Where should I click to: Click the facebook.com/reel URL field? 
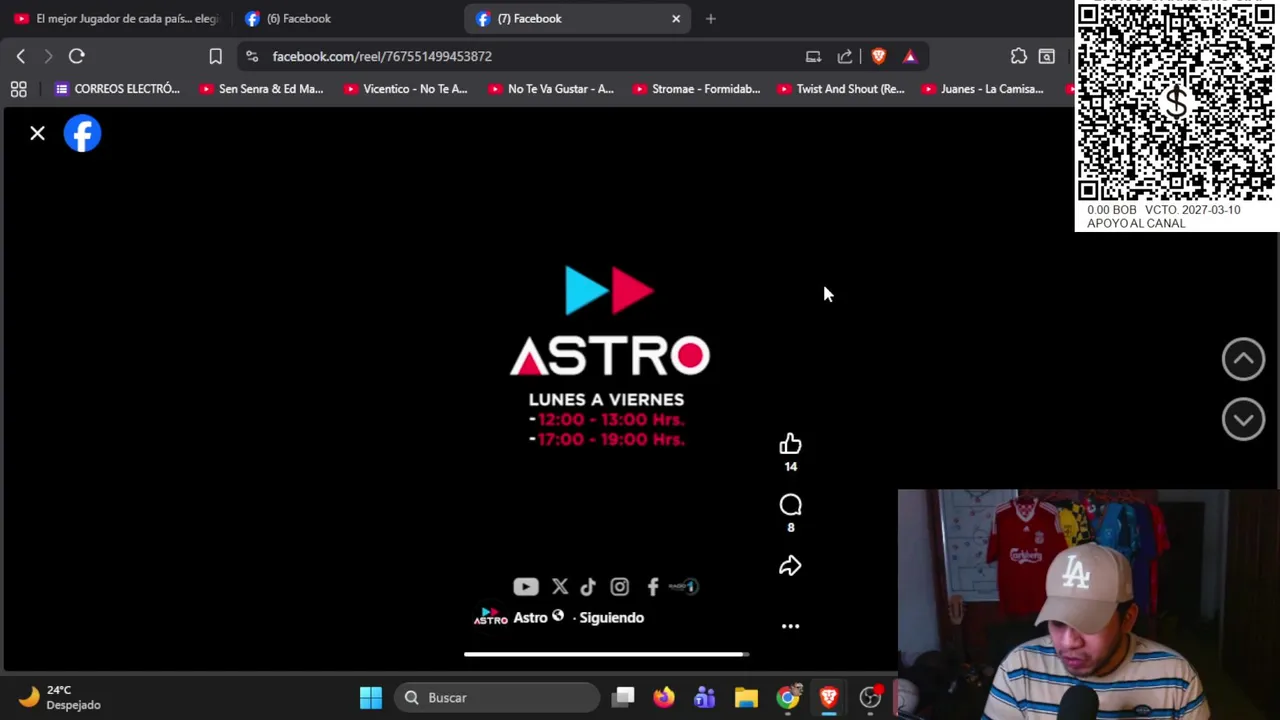[382, 56]
